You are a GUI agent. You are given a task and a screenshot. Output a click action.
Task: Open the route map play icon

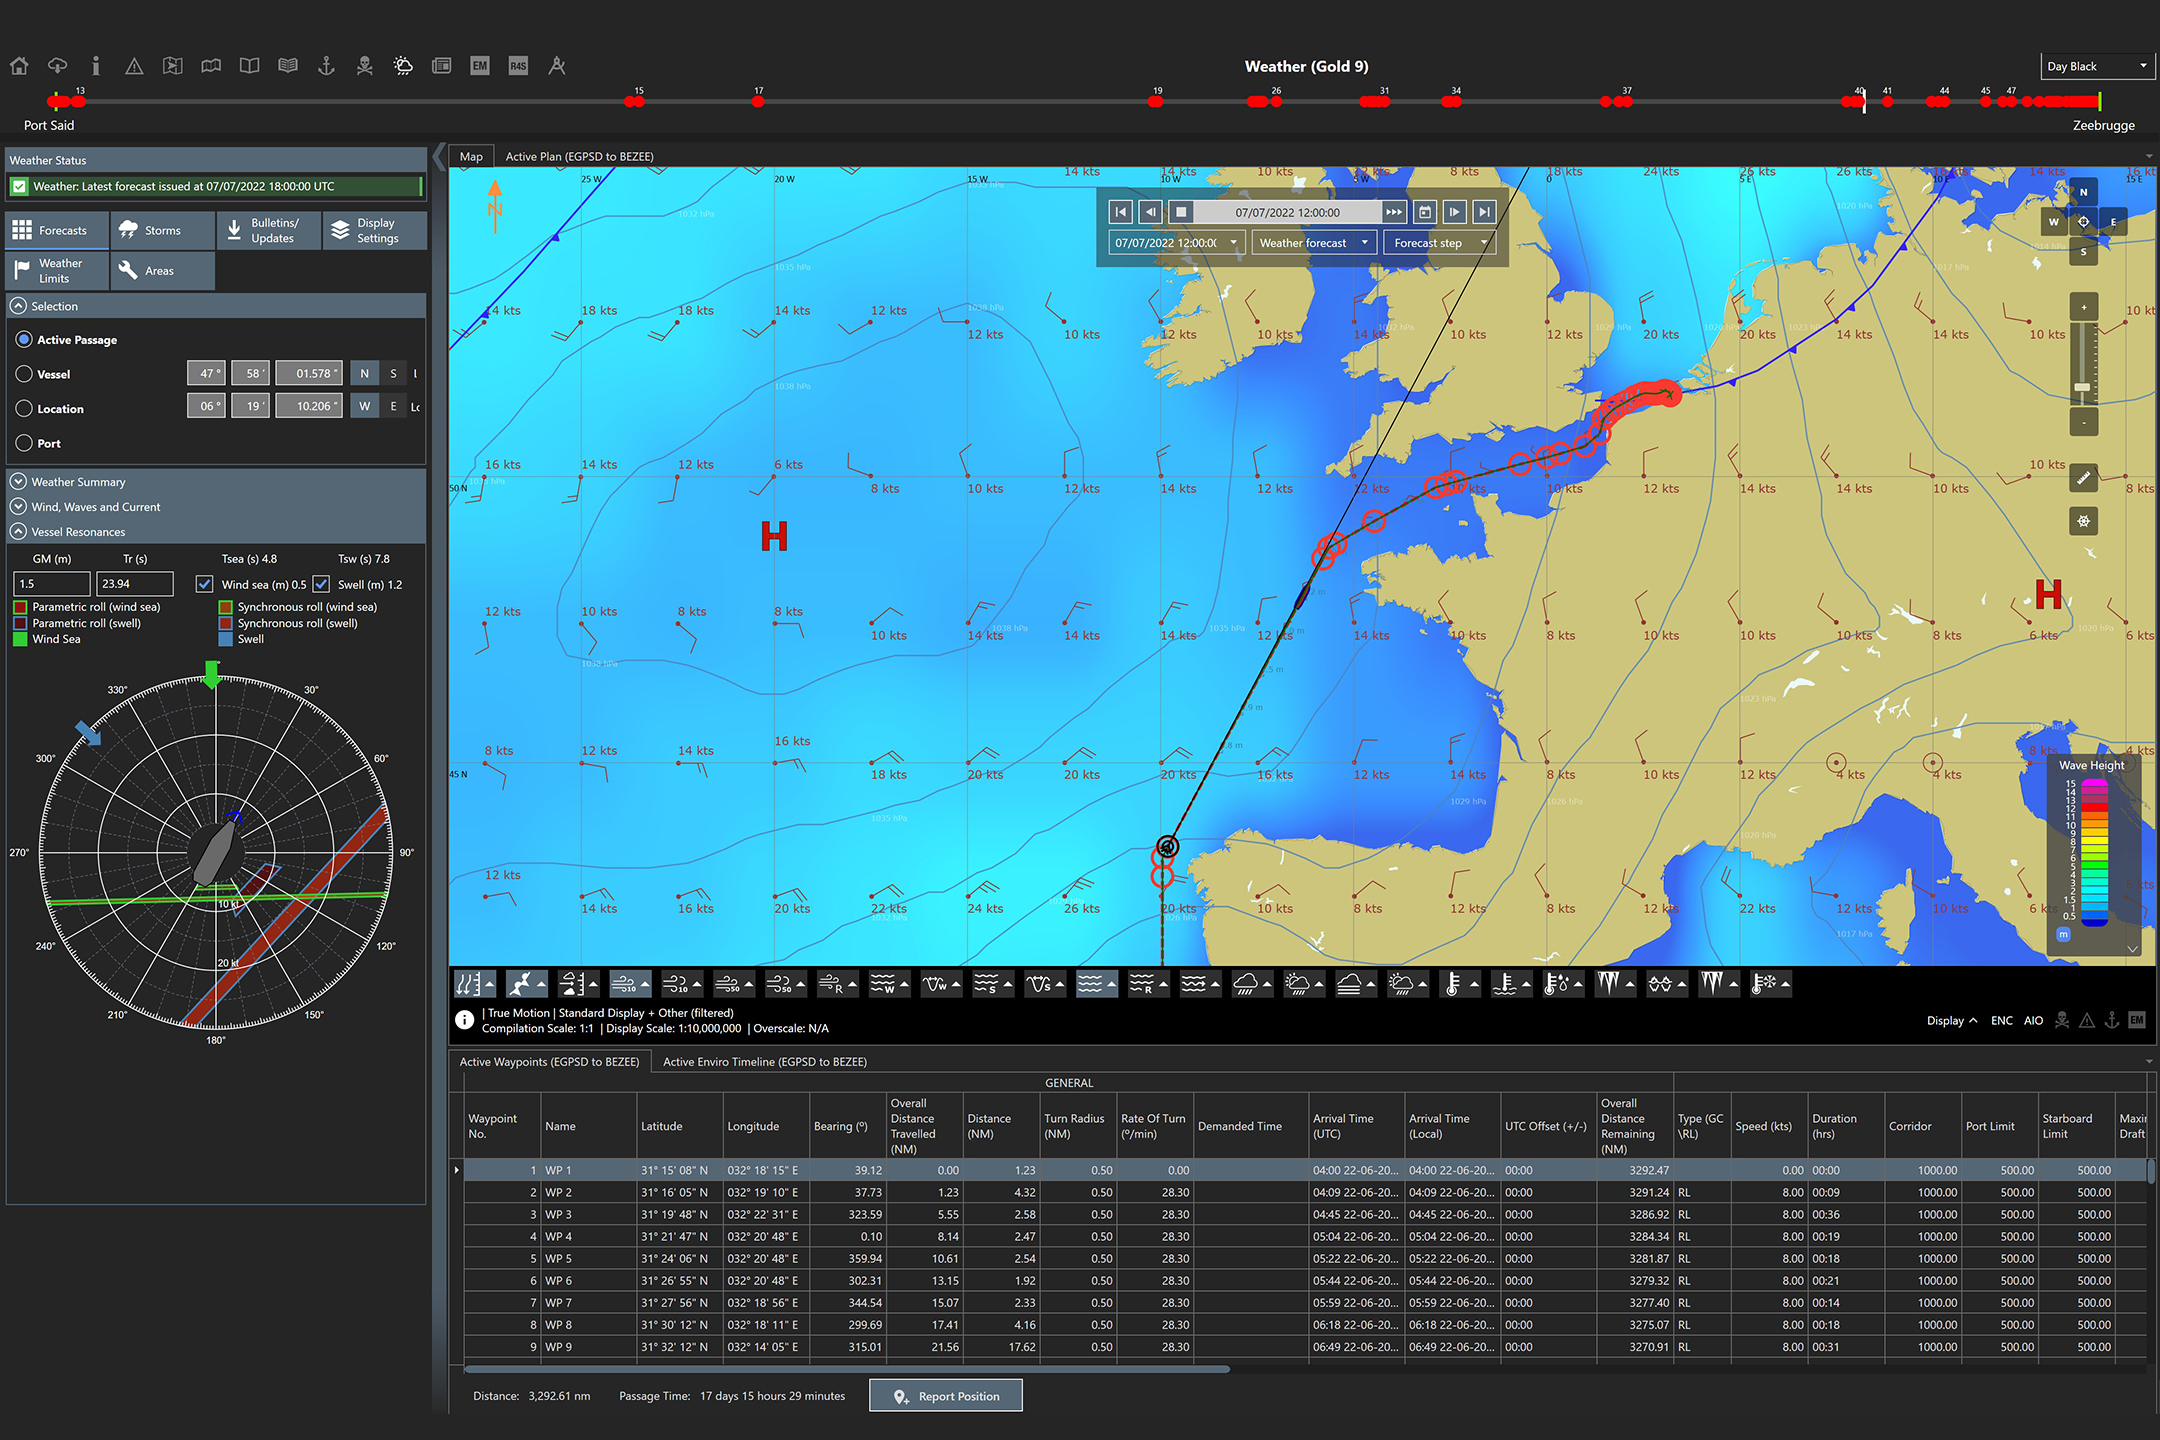(x=173, y=66)
